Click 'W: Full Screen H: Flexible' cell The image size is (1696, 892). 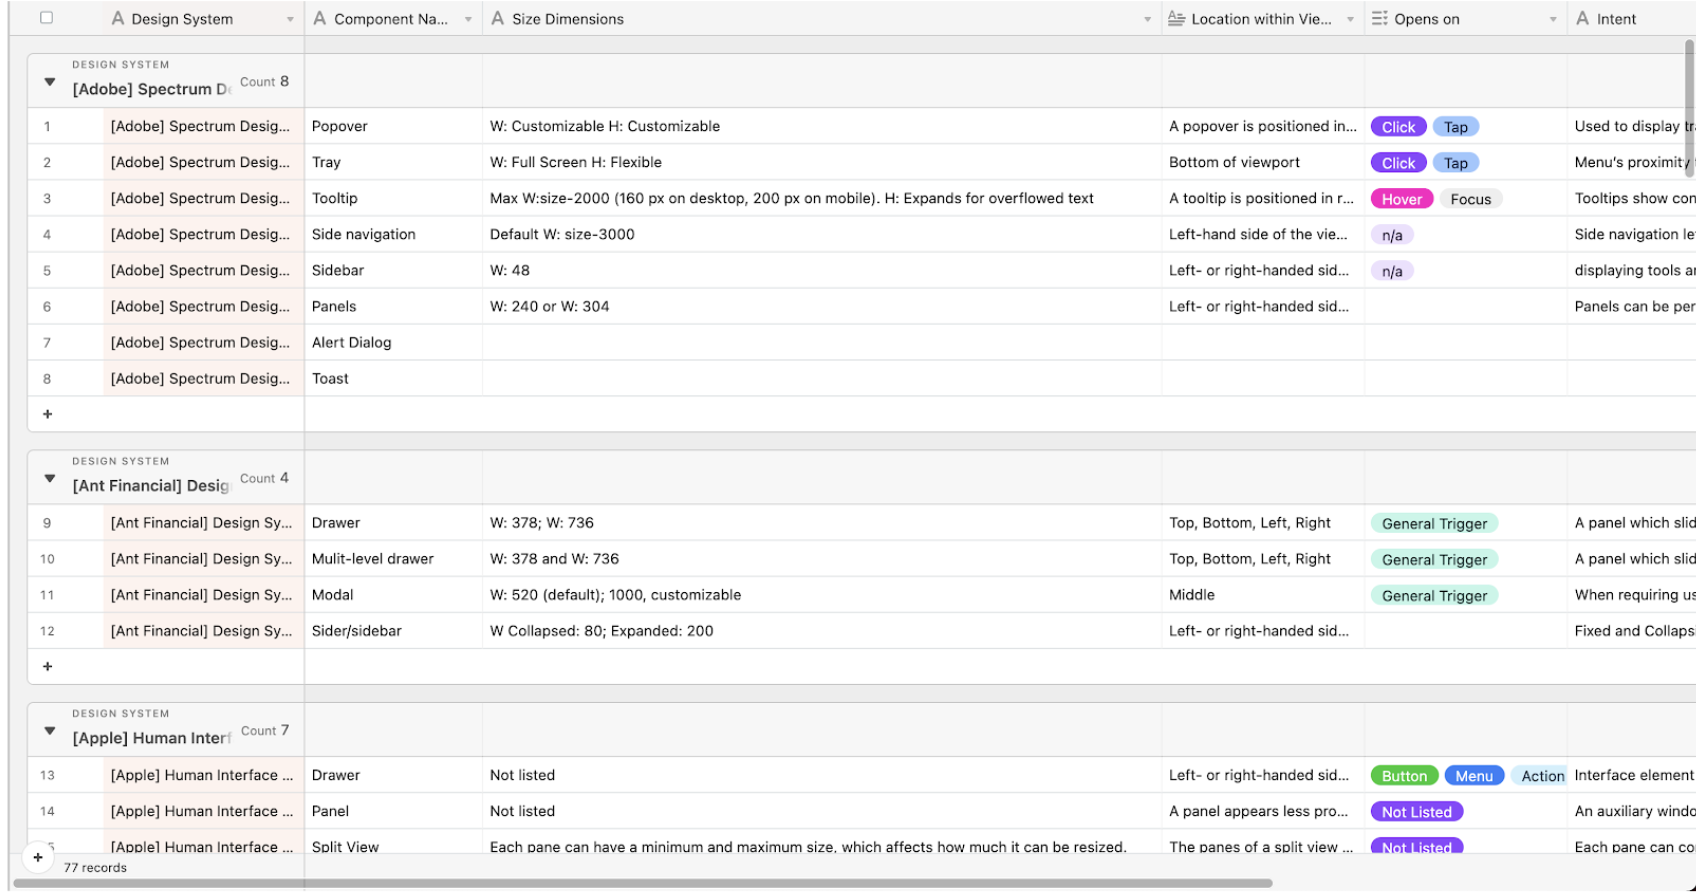(x=822, y=162)
